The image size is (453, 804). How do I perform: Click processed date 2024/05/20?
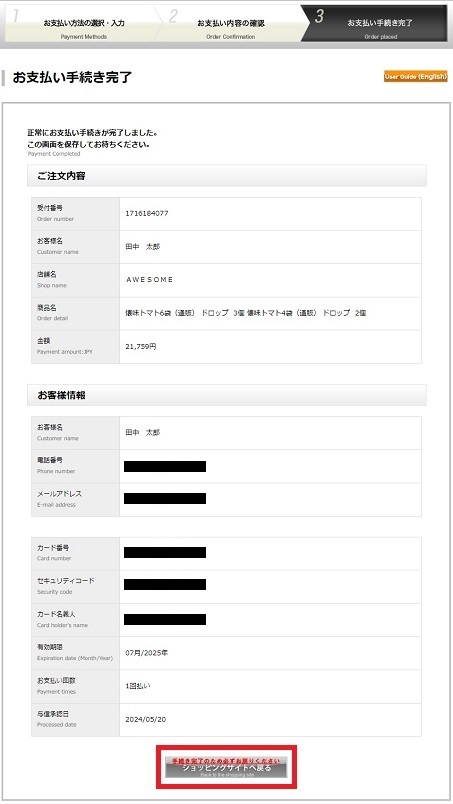146,719
